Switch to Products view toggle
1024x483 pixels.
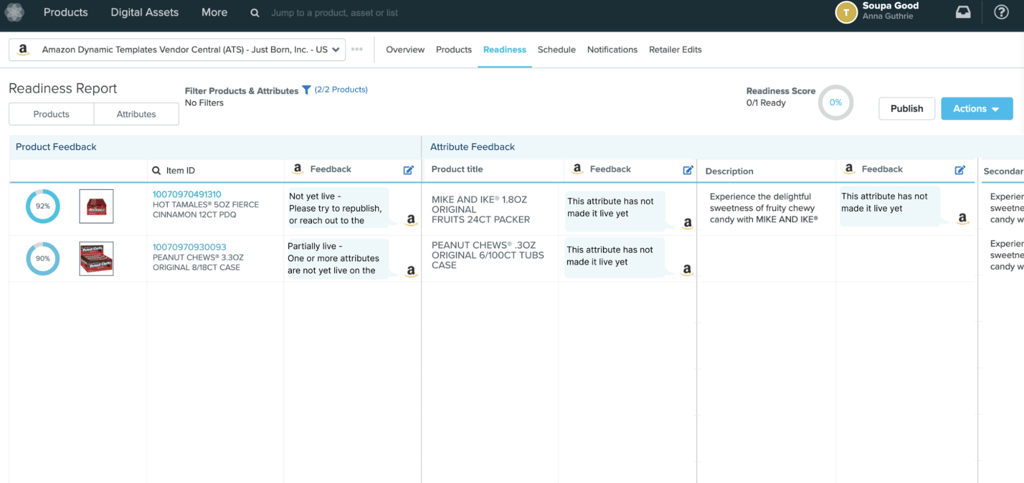coord(51,114)
